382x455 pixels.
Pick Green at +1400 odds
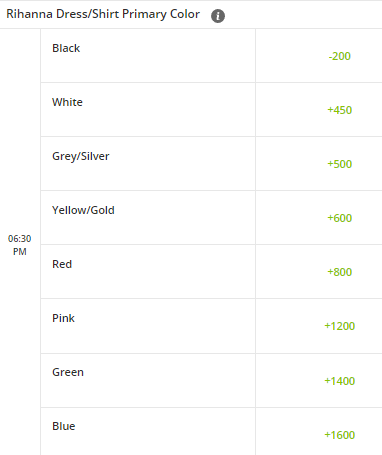339,381
